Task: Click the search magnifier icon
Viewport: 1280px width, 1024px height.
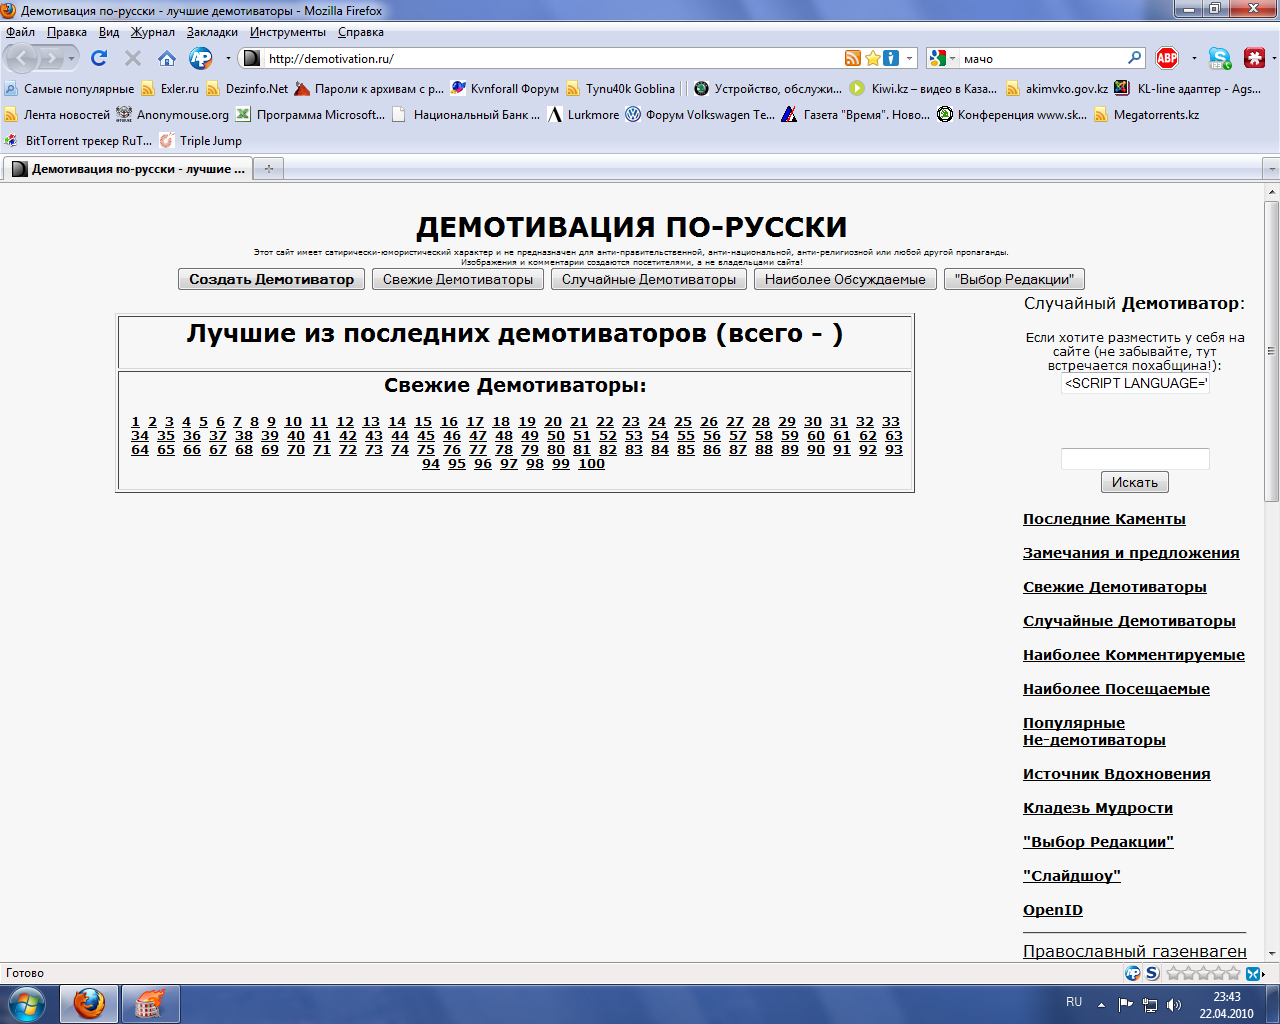Action: (1134, 58)
